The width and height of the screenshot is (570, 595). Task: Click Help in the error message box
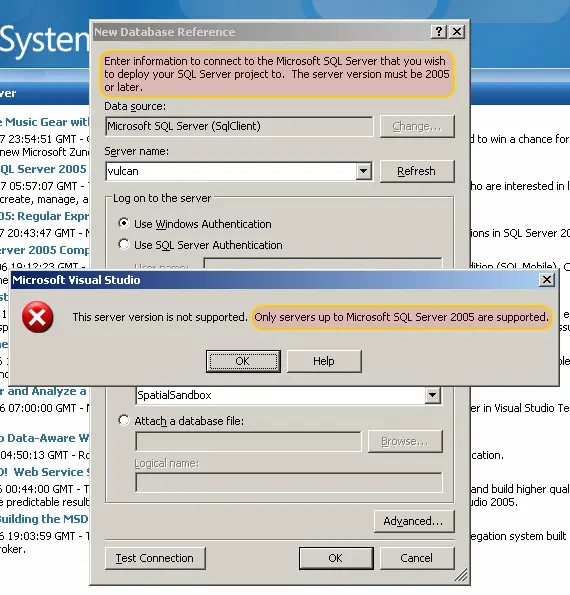tap(324, 361)
